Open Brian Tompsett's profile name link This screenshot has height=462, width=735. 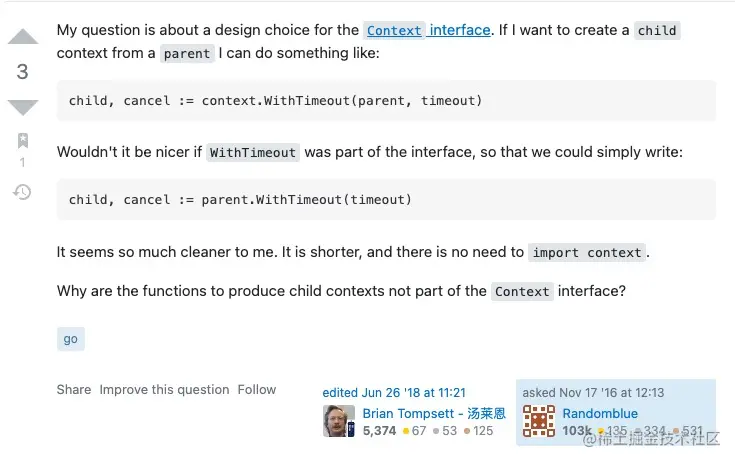pyautogui.click(x=434, y=413)
